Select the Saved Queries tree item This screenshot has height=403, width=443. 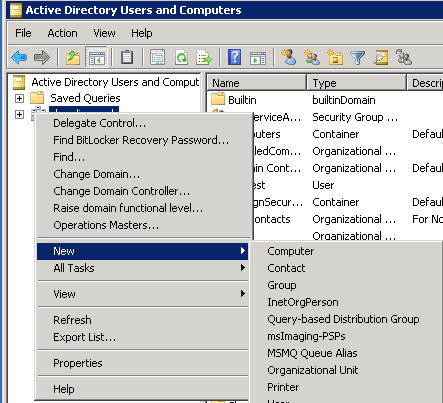[x=85, y=98]
